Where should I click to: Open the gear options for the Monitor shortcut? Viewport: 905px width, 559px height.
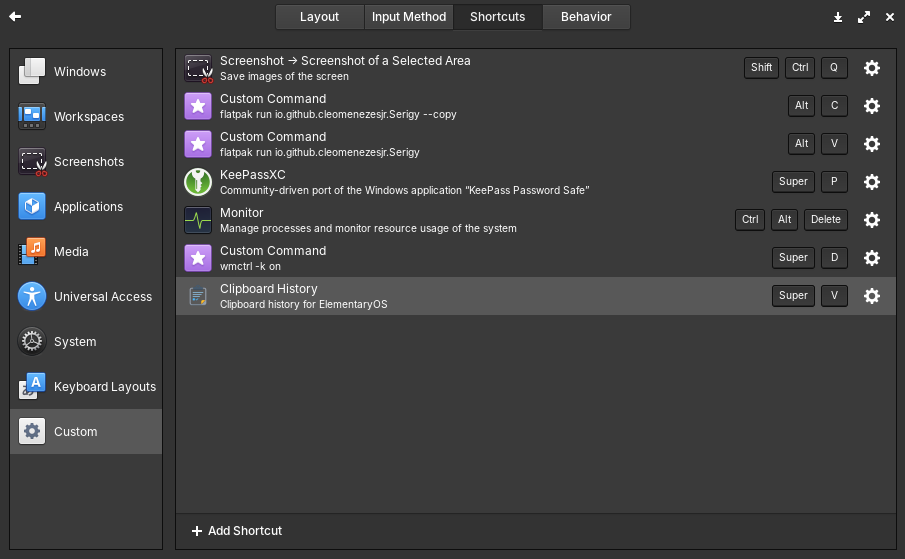click(x=871, y=220)
